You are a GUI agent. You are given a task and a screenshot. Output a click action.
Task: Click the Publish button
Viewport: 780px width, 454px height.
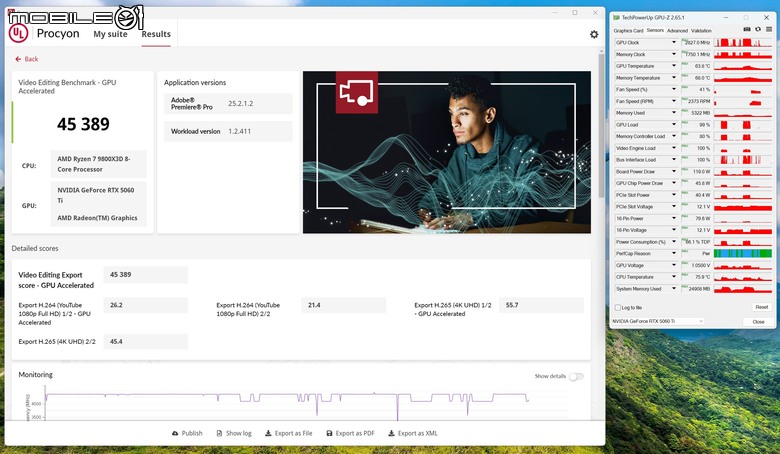[x=187, y=433]
